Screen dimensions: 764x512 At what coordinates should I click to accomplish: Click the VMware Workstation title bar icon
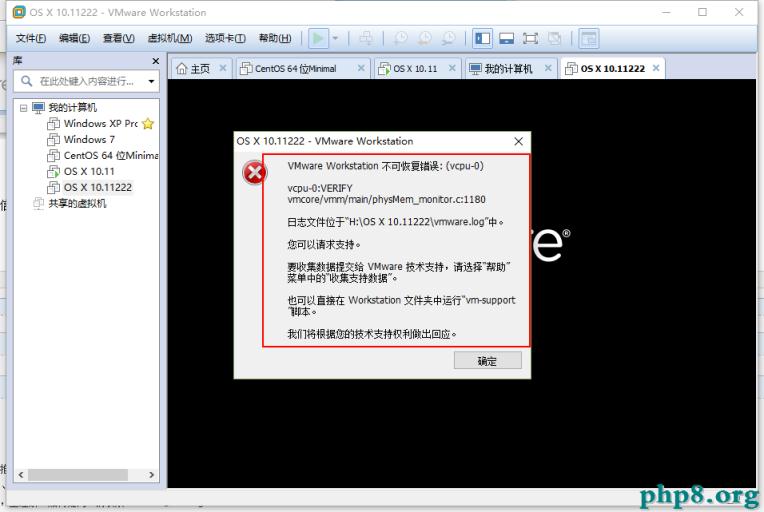19,12
